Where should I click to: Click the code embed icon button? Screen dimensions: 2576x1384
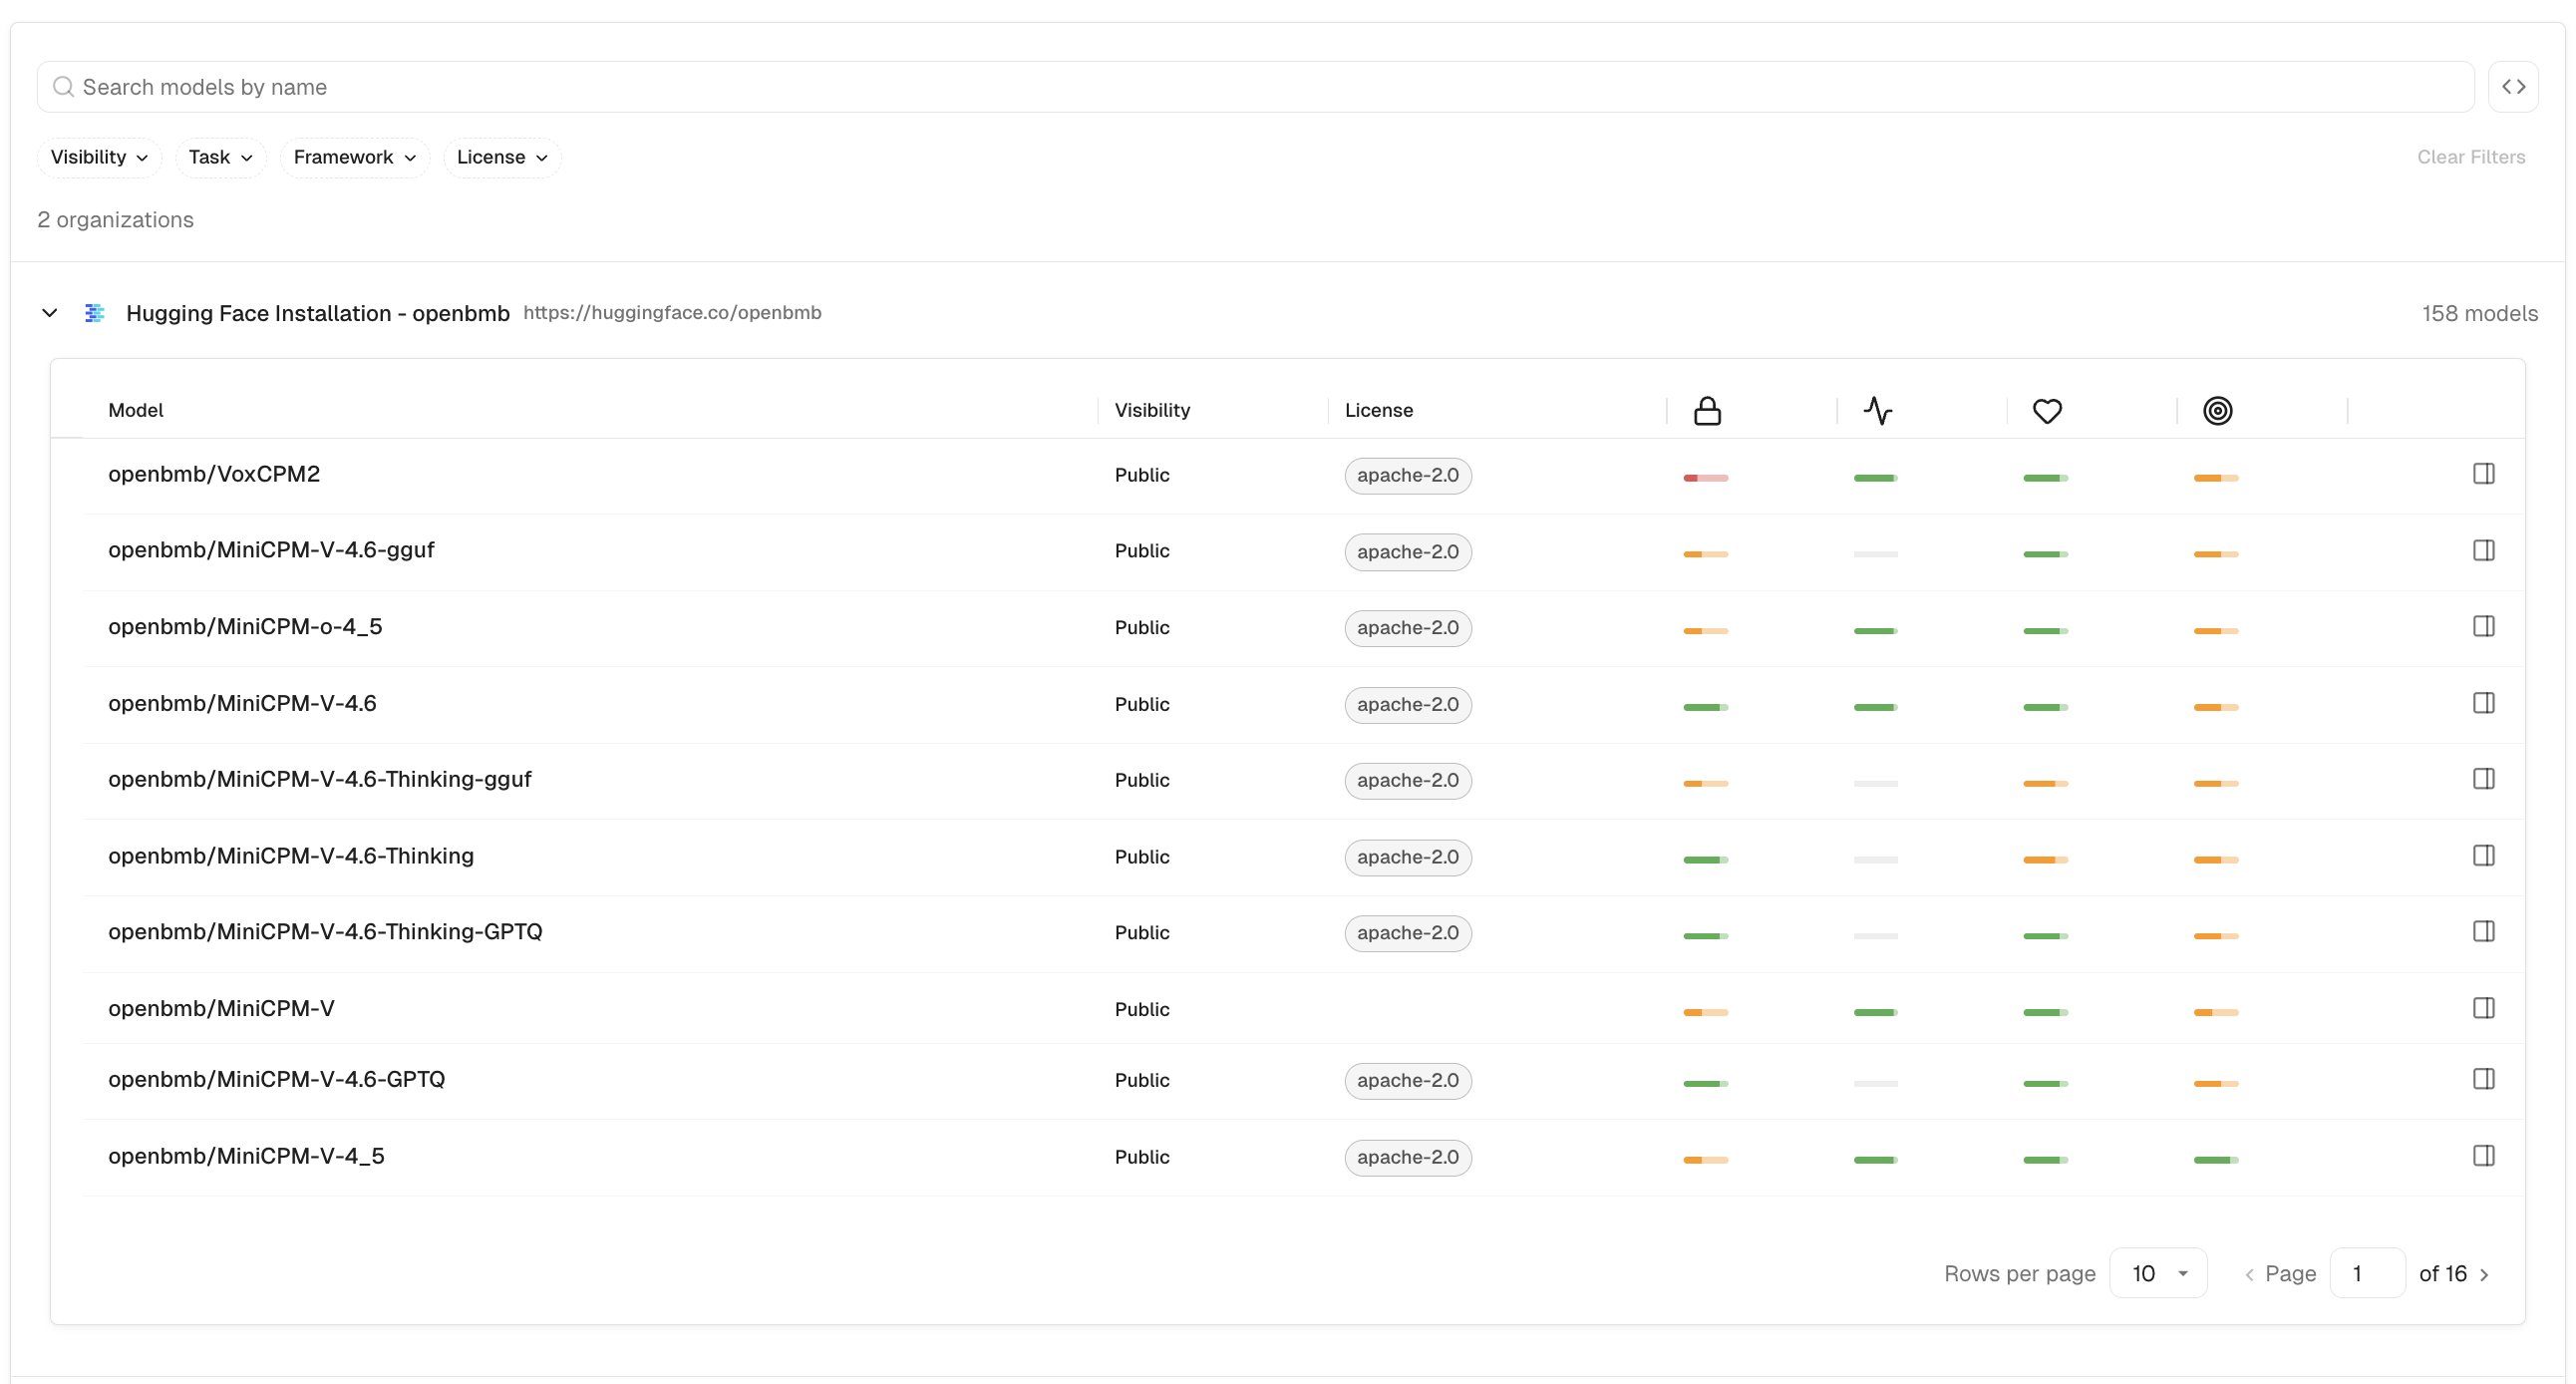pos(2513,87)
